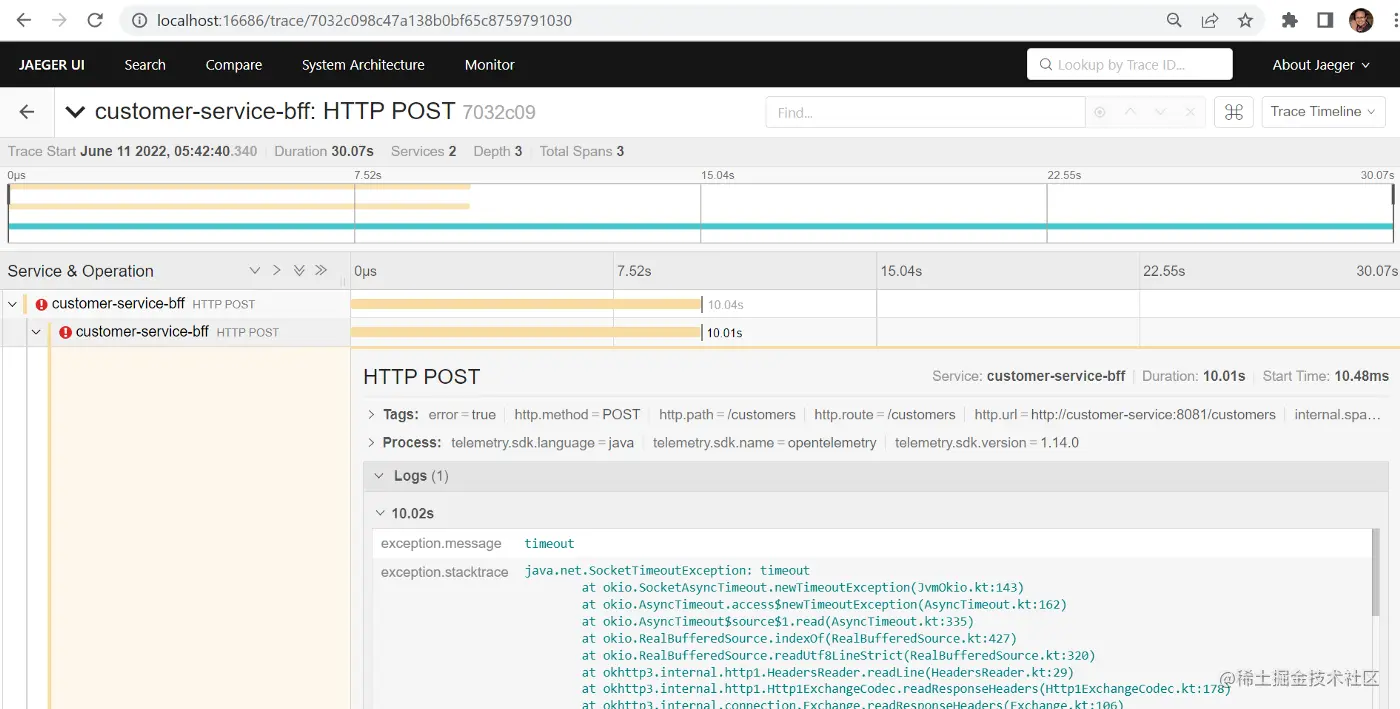
Task: Collapse trace header chevron beside title
Action: [x=75, y=112]
